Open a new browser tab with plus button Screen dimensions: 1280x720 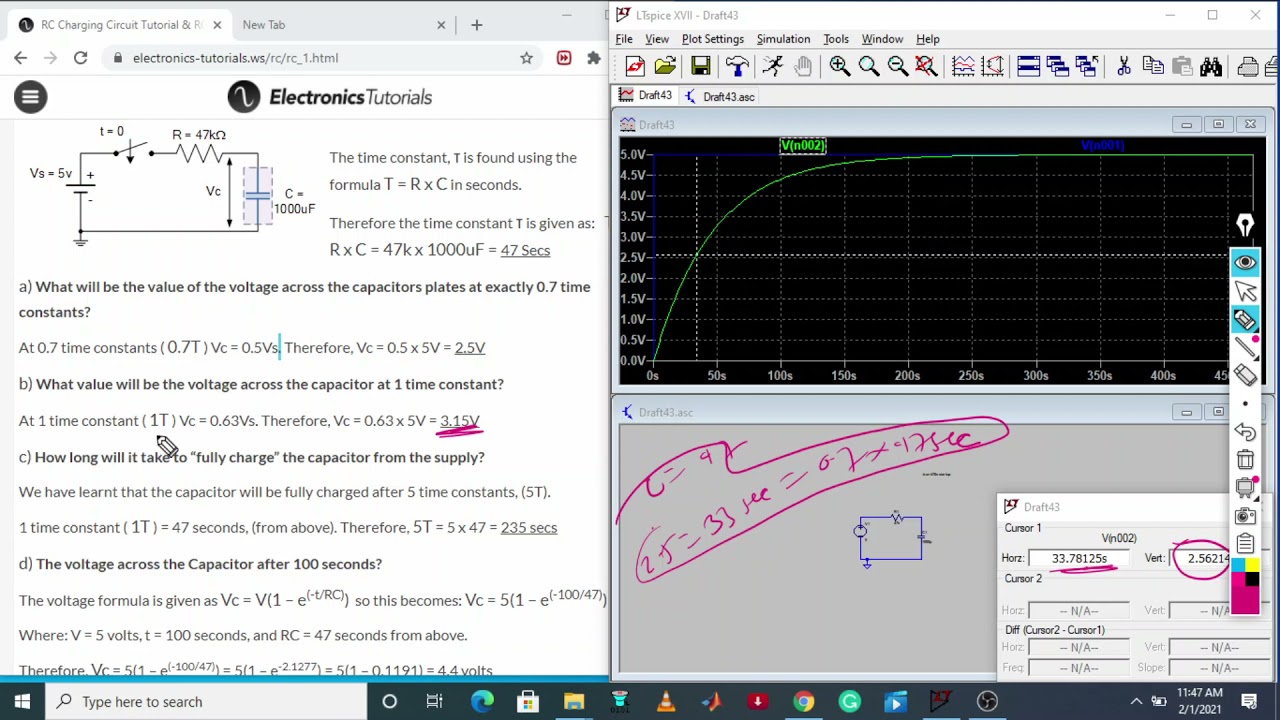coord(476,24)
